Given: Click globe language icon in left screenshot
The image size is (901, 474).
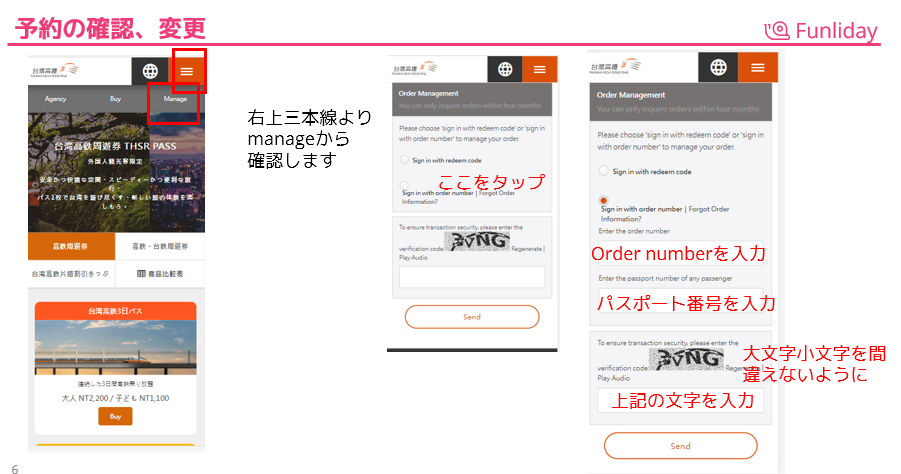Looking at the screenshot, I should click(150, 71).
